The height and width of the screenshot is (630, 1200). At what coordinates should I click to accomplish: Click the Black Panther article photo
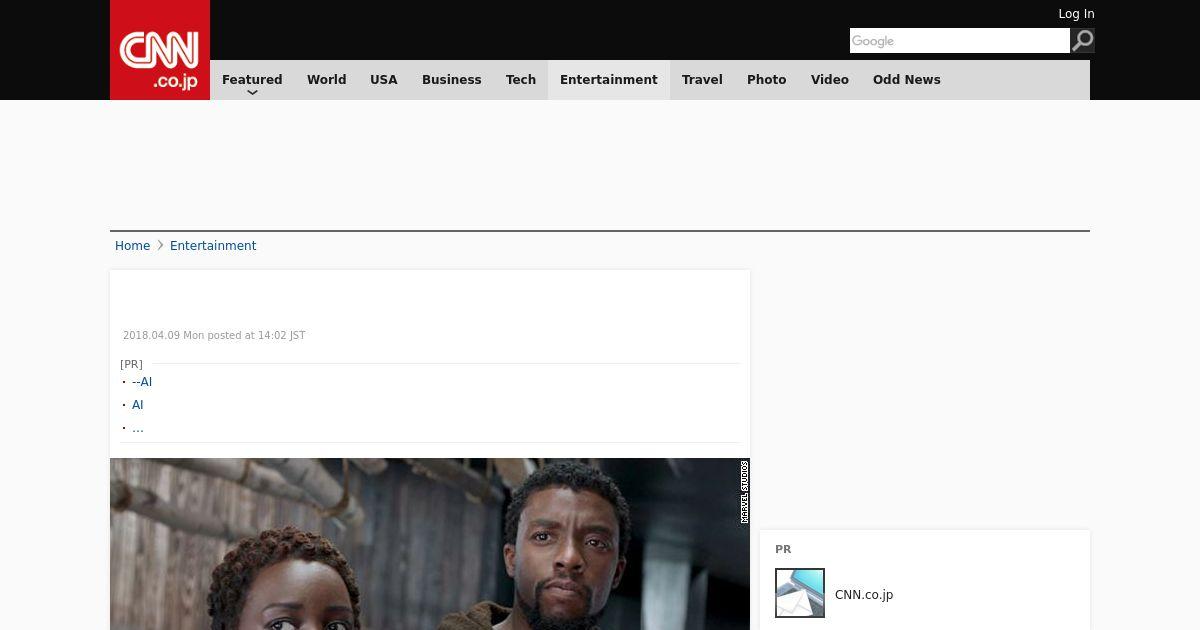[430, 544]
